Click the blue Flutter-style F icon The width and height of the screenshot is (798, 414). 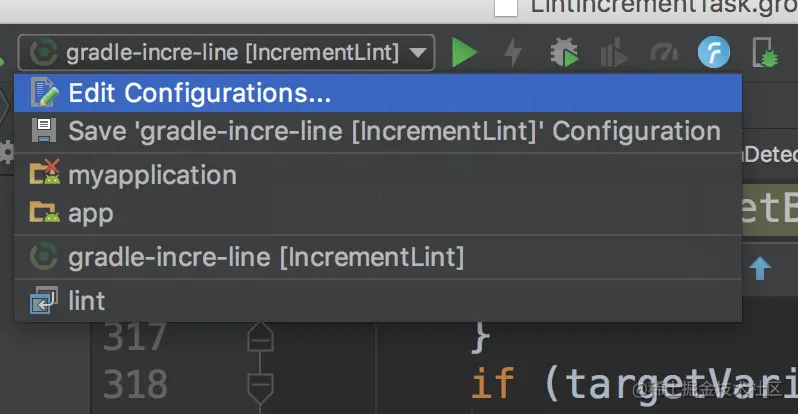click(713, 52)
